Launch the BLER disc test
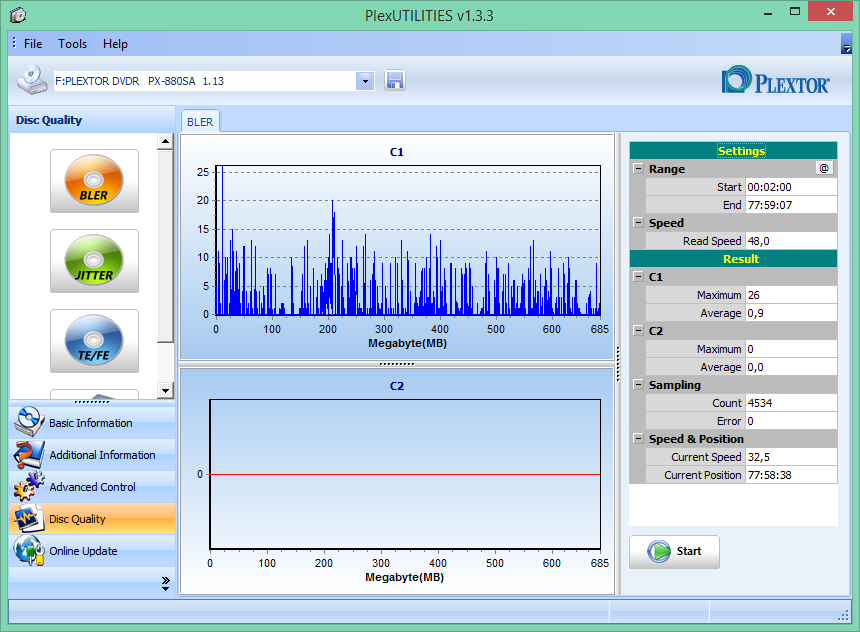860x632 pixels. (x=94, y=181)
